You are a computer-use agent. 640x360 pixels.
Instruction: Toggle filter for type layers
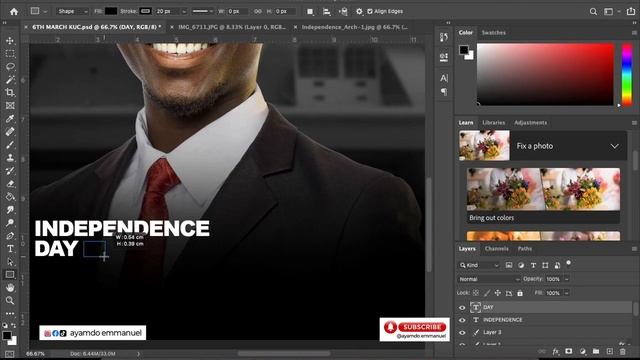pos(533,265)
